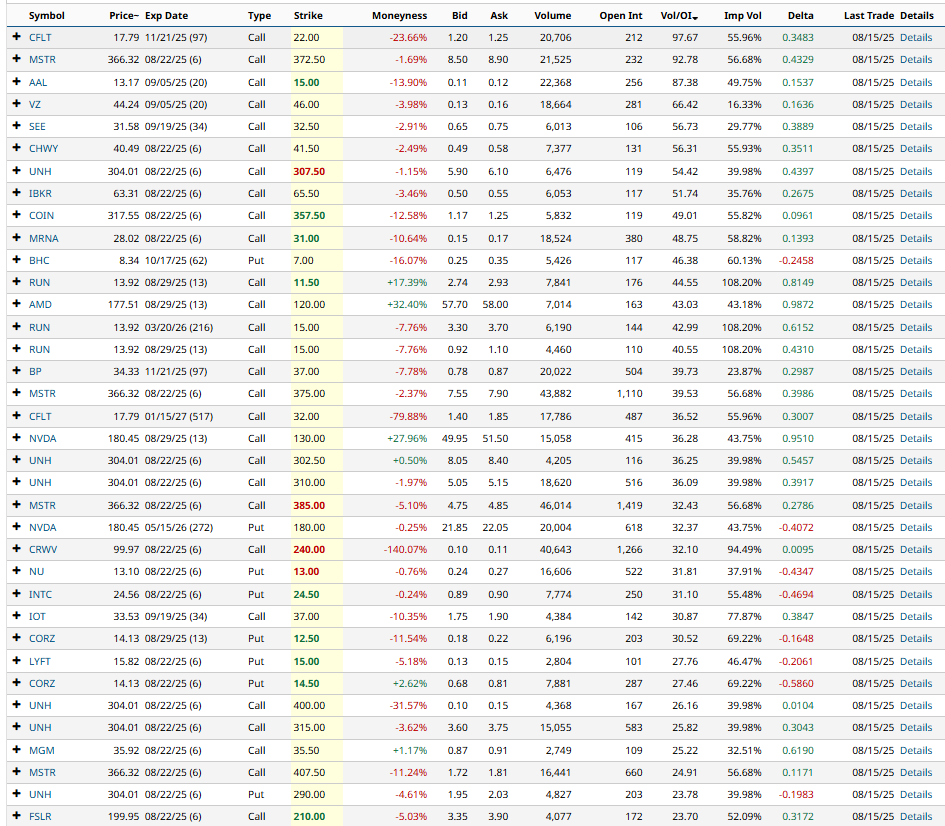
Task: Open the LYFT symbol link
Action: [40, 661]
